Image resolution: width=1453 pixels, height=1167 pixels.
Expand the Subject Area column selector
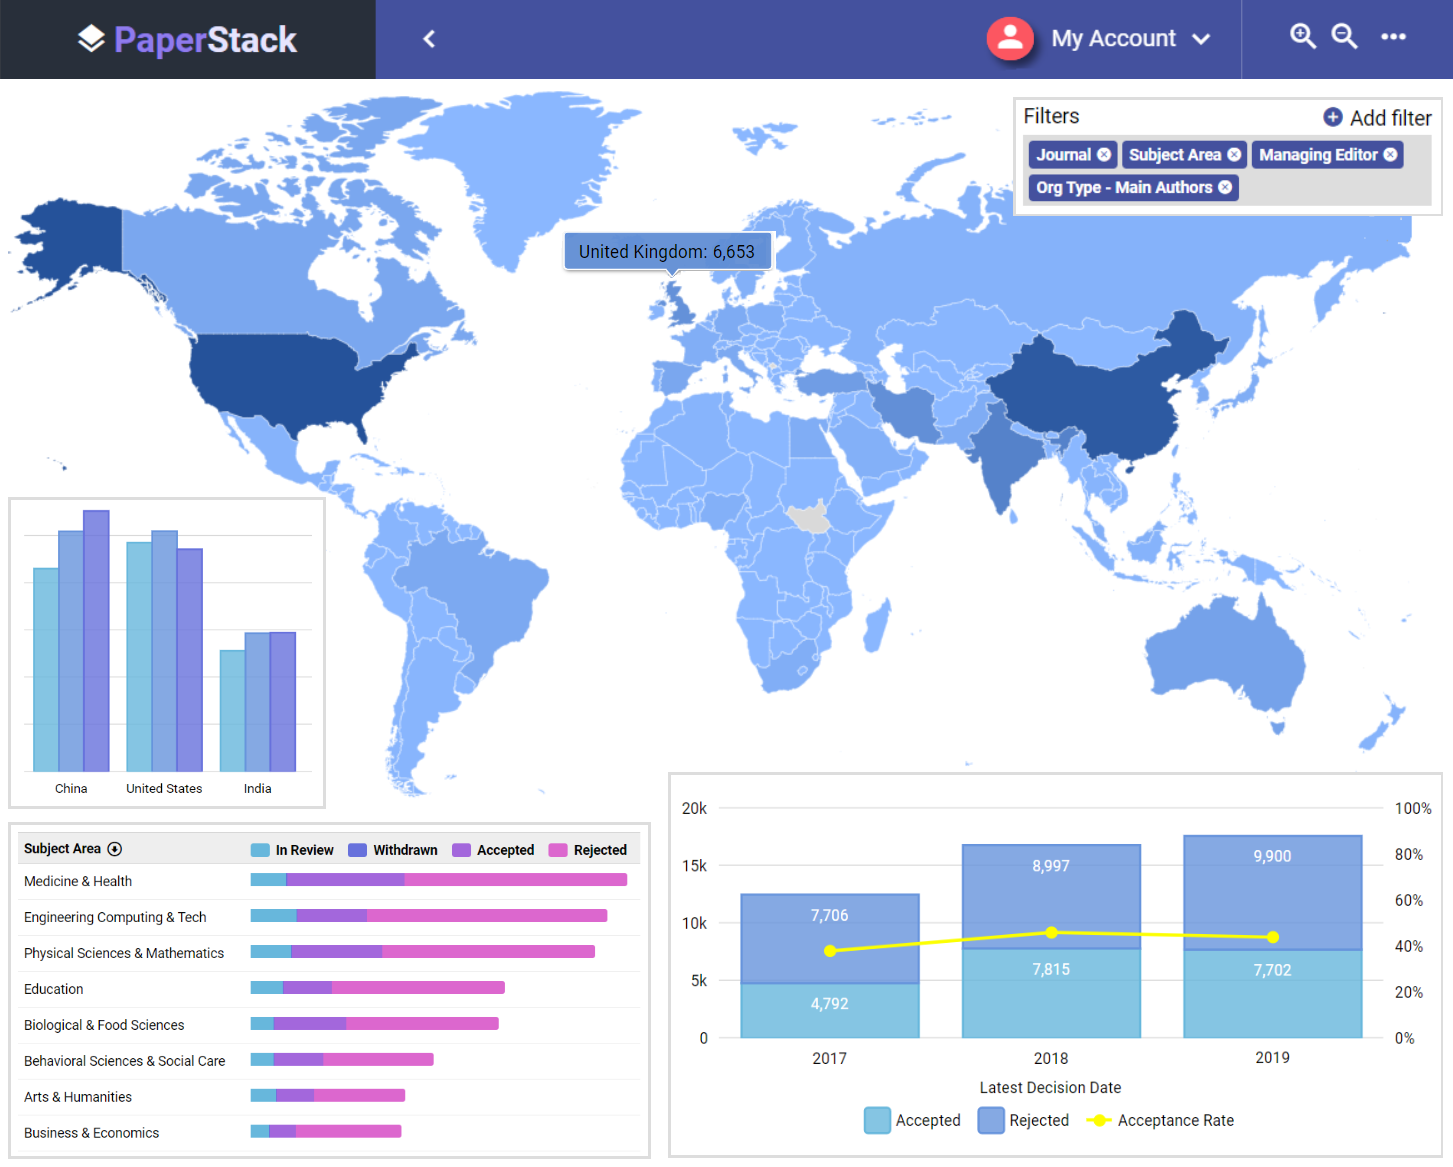coord(115,849)
